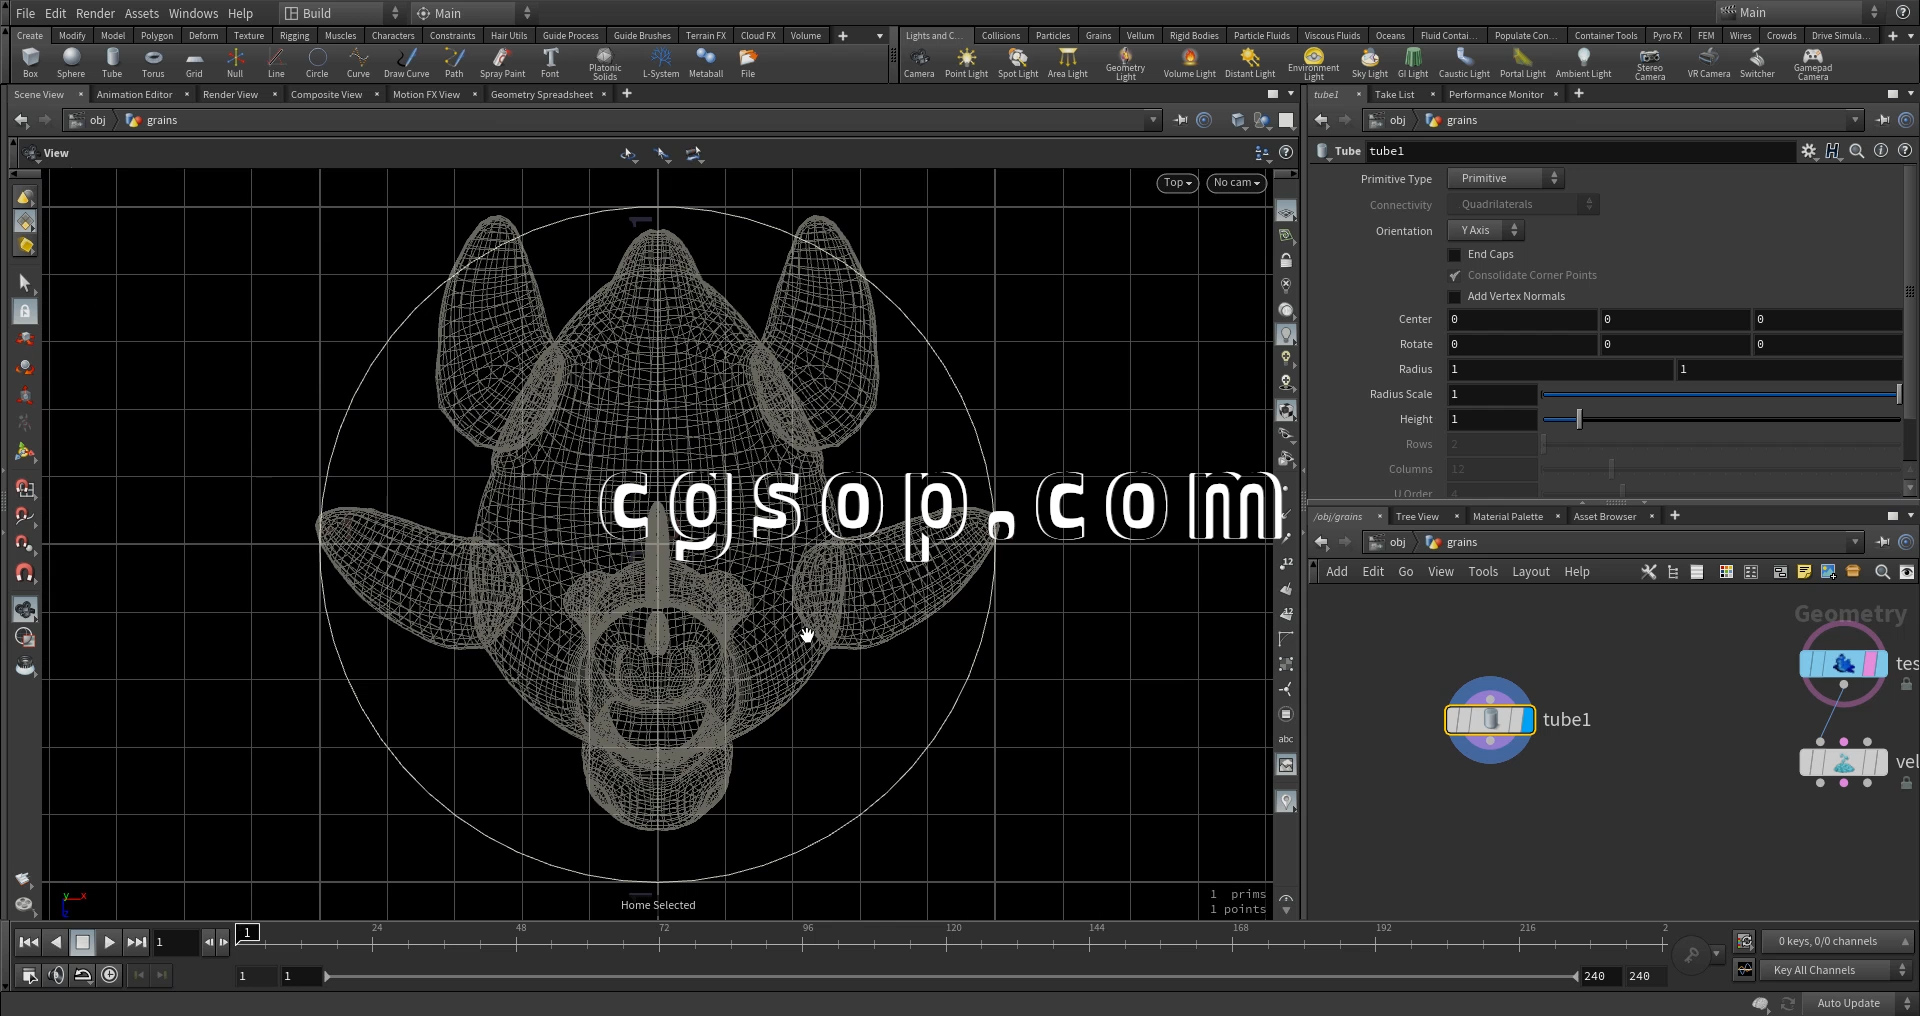Image resolution: width=1920 pixels, height=1016 pixels.
Task: Click the L-System shelf tool
Action: (661, 63)
